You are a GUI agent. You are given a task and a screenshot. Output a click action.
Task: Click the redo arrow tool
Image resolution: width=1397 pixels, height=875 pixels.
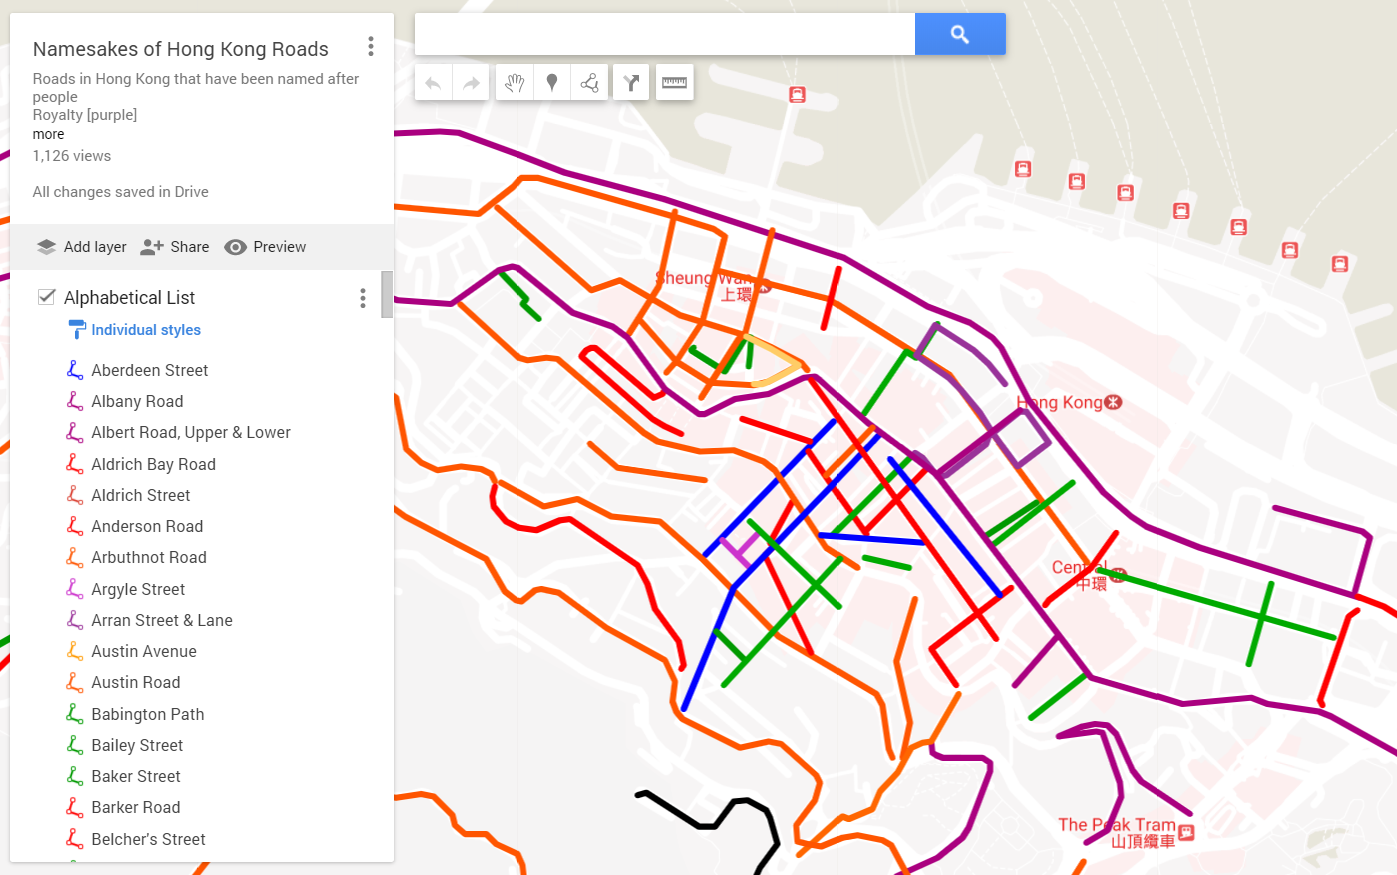click(471, 83)
